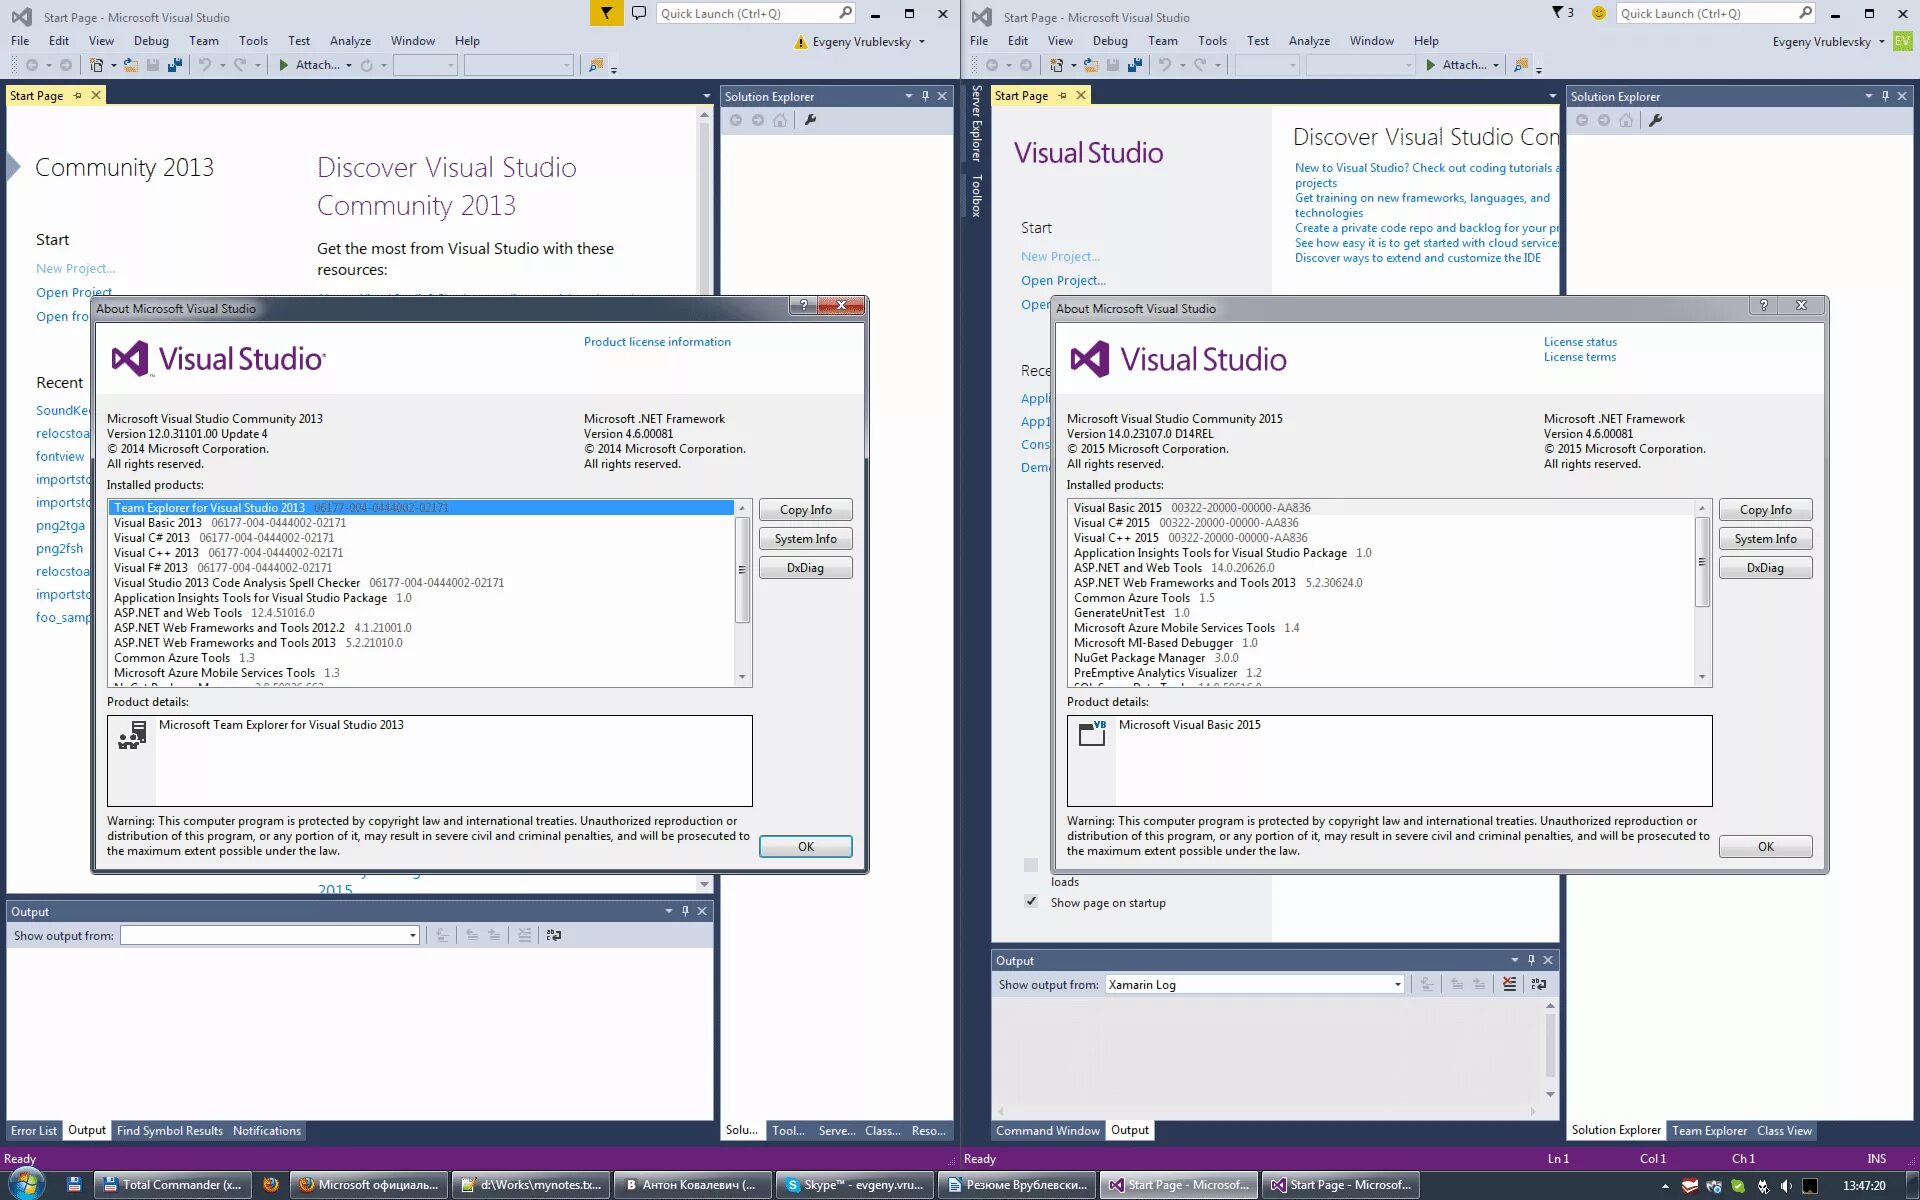
Task: Uncheck Show page on startup checkbox
Action: [1031, 902]
